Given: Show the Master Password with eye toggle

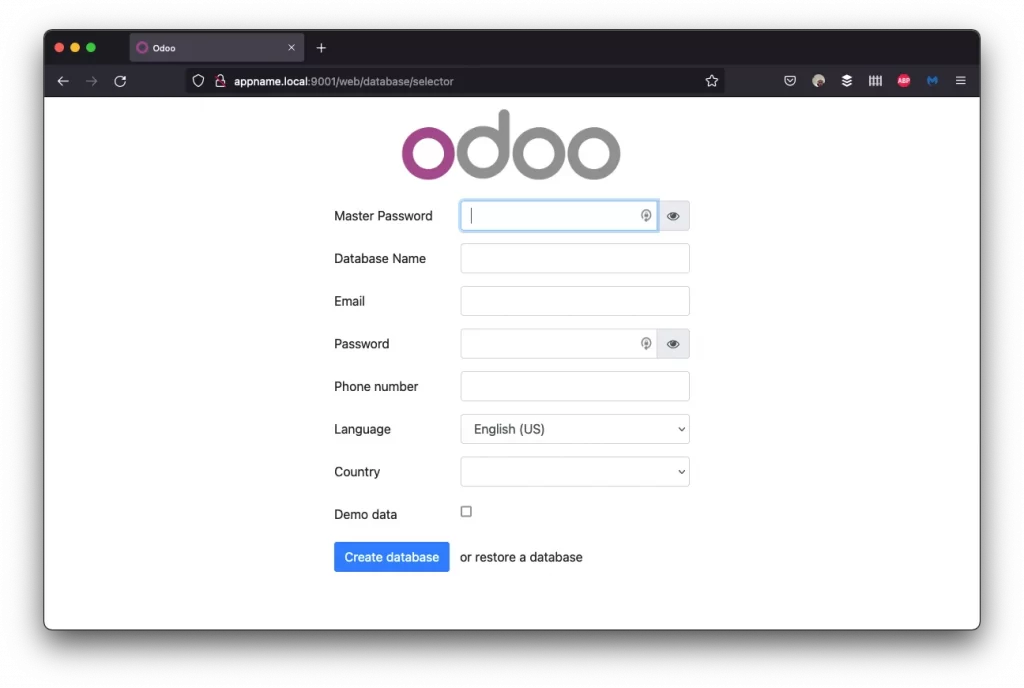Looking at the screenshot, I should tap(673, 216).
